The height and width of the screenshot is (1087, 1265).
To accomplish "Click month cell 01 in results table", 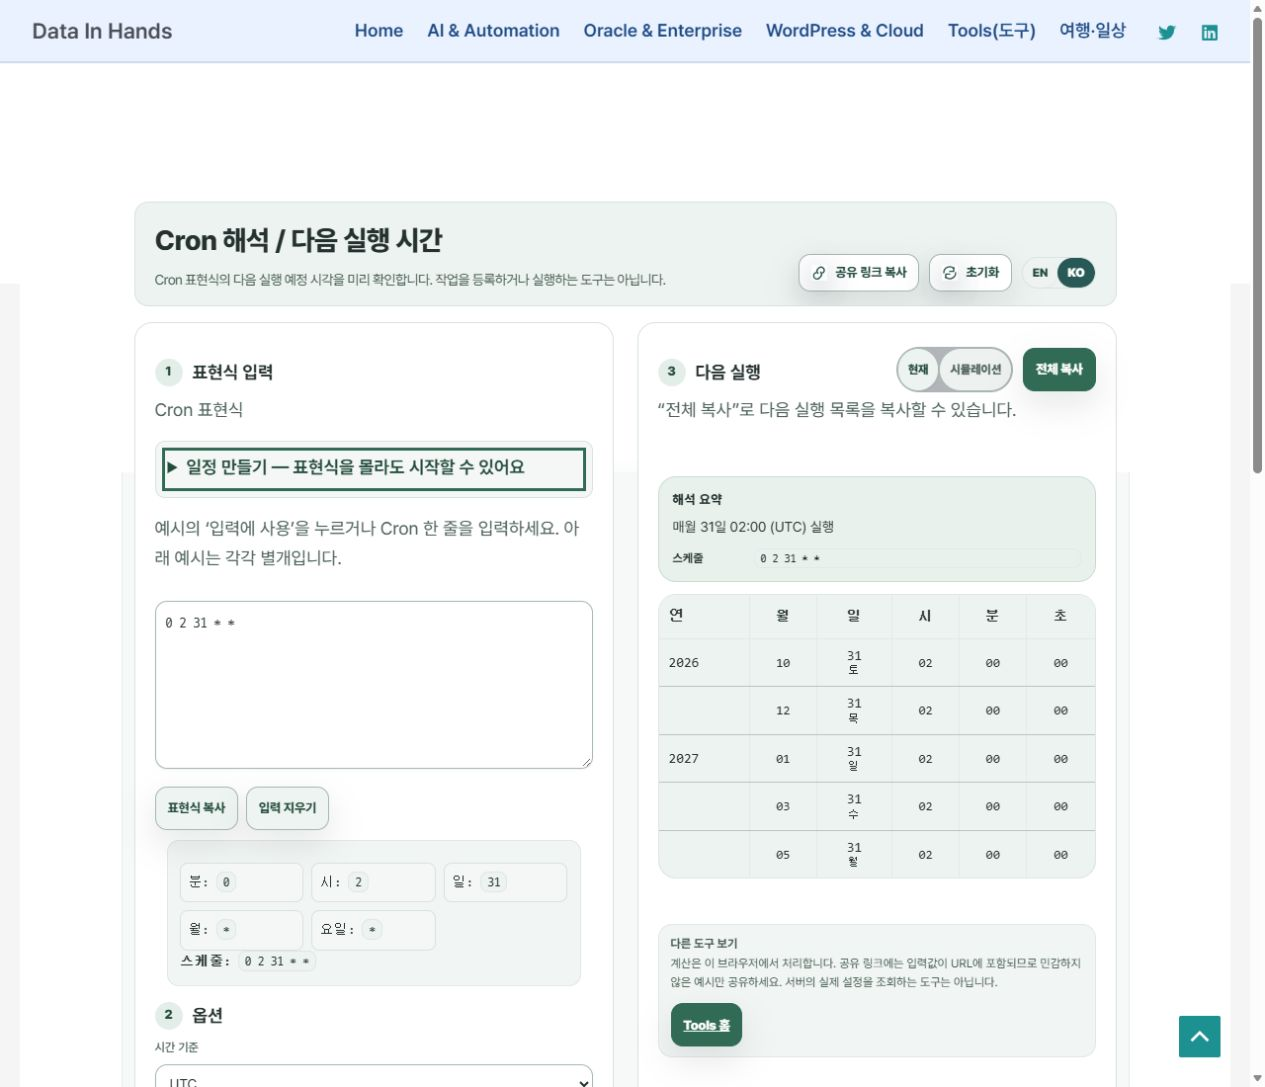I will tap(783, 759).
